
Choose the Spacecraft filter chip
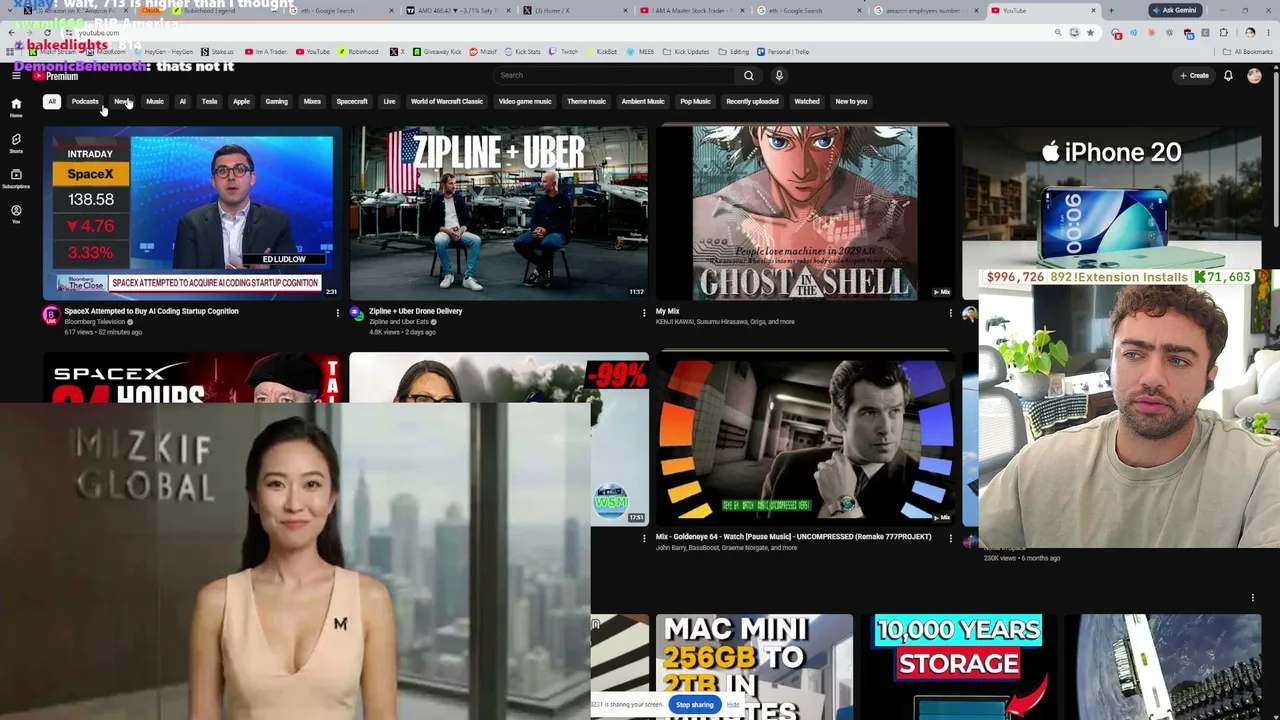pos(352,101)
